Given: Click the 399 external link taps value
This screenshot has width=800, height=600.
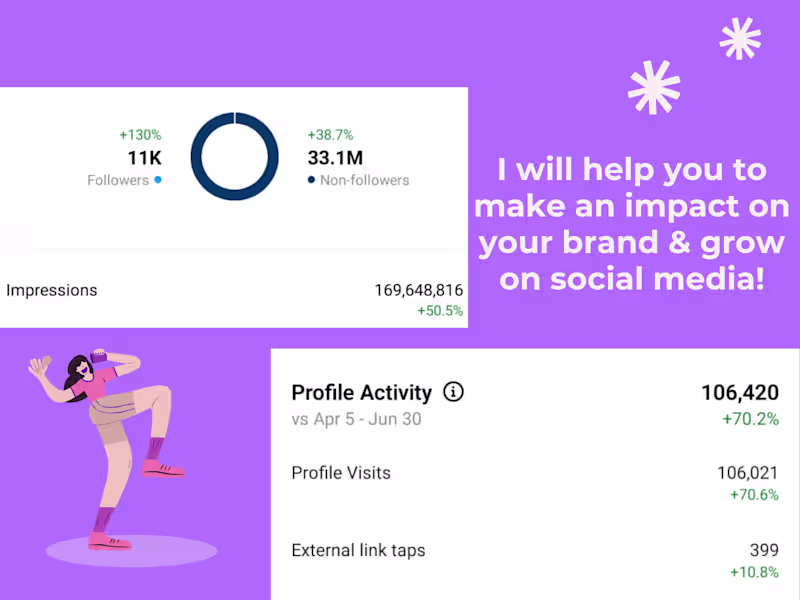Looking at the screenshot, I should [x=764, y=550].
